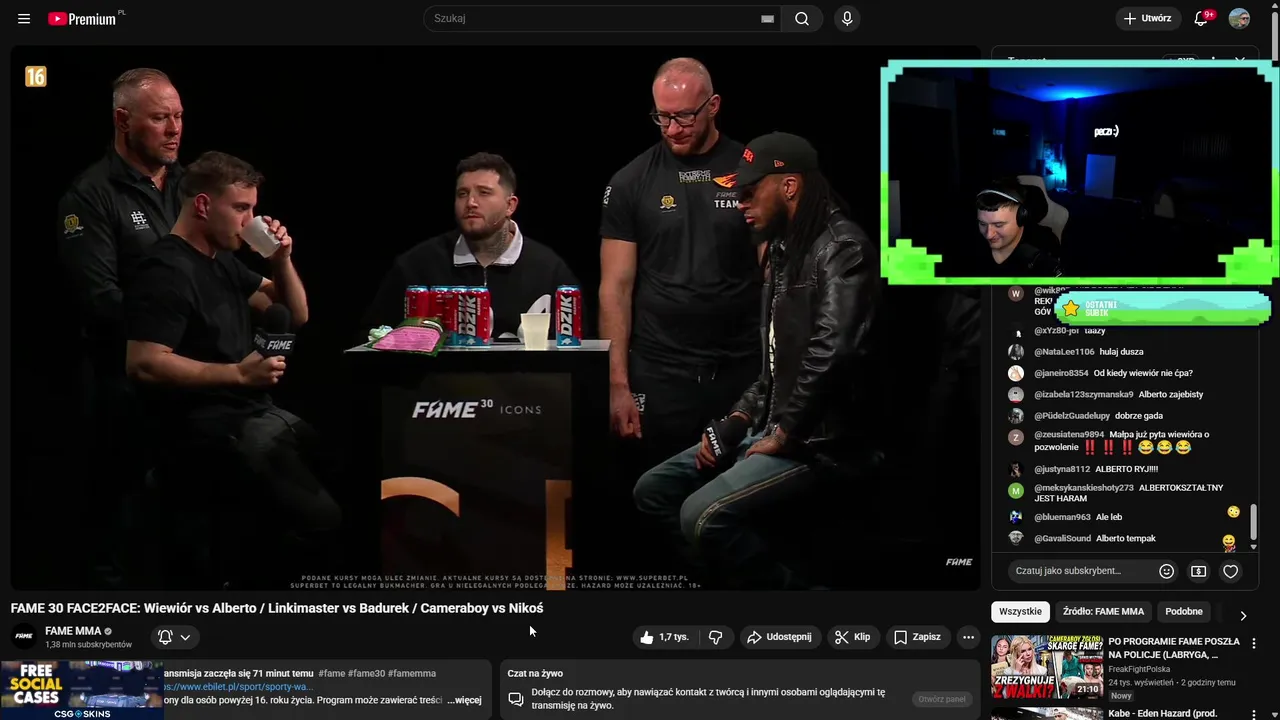The height and width of the screenshot is (720, 1280).
Task: Like the video with thumbs up
Action: (664, 637)
